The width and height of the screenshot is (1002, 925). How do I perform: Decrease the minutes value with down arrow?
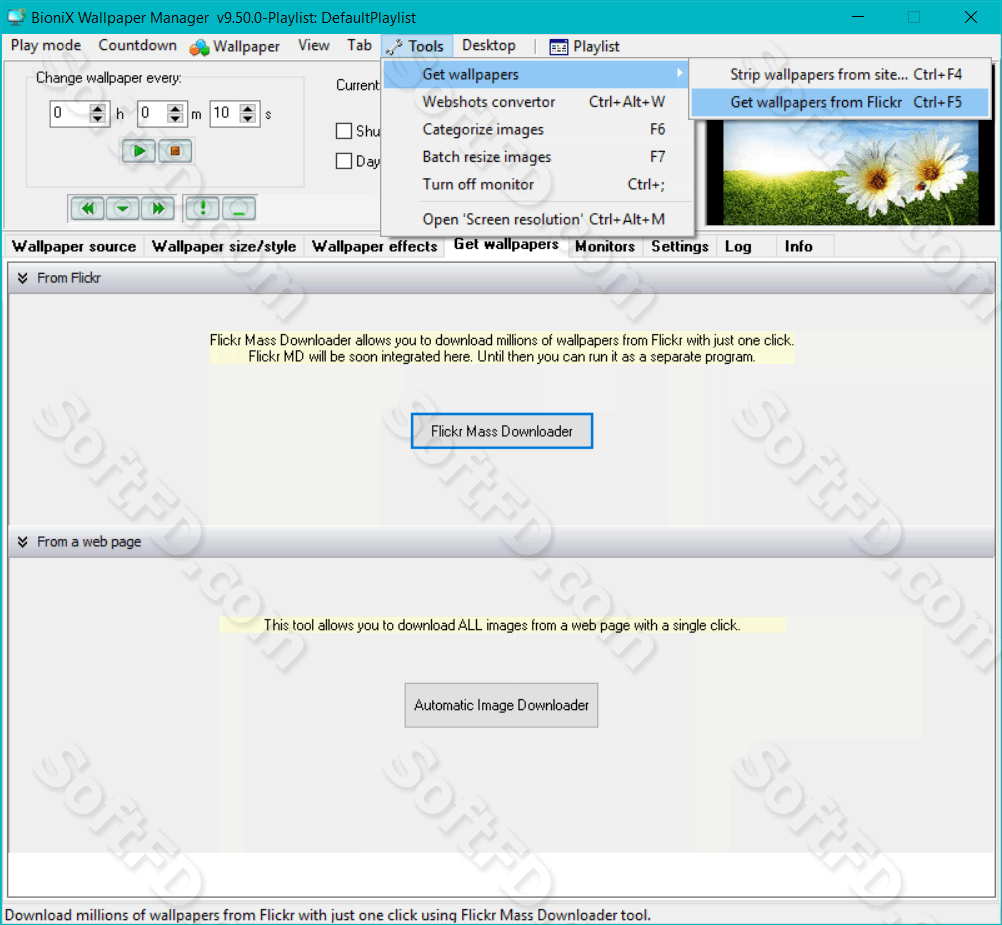pyautogui.click(x=175, y=119)
